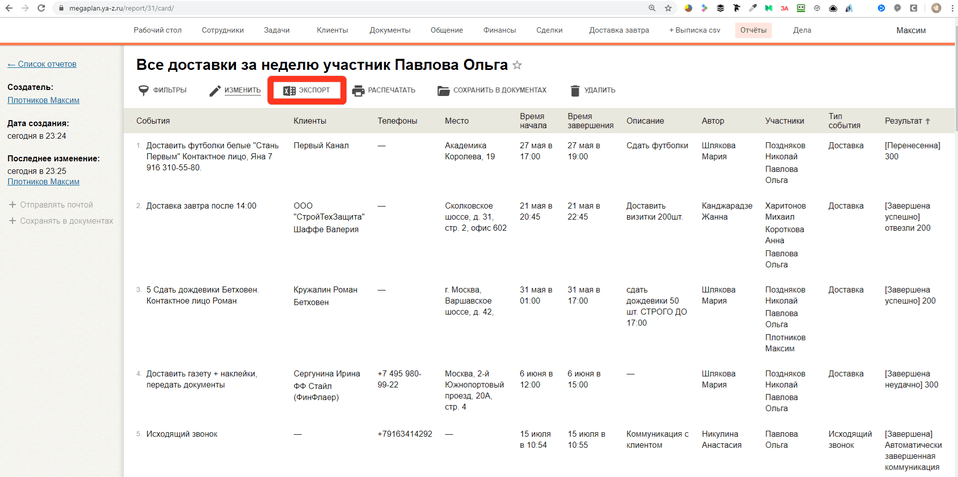The height and width of the screenshot is (477, 958).
Task: Click the Изменить pencil icon
Action: (x=215, y=91)
